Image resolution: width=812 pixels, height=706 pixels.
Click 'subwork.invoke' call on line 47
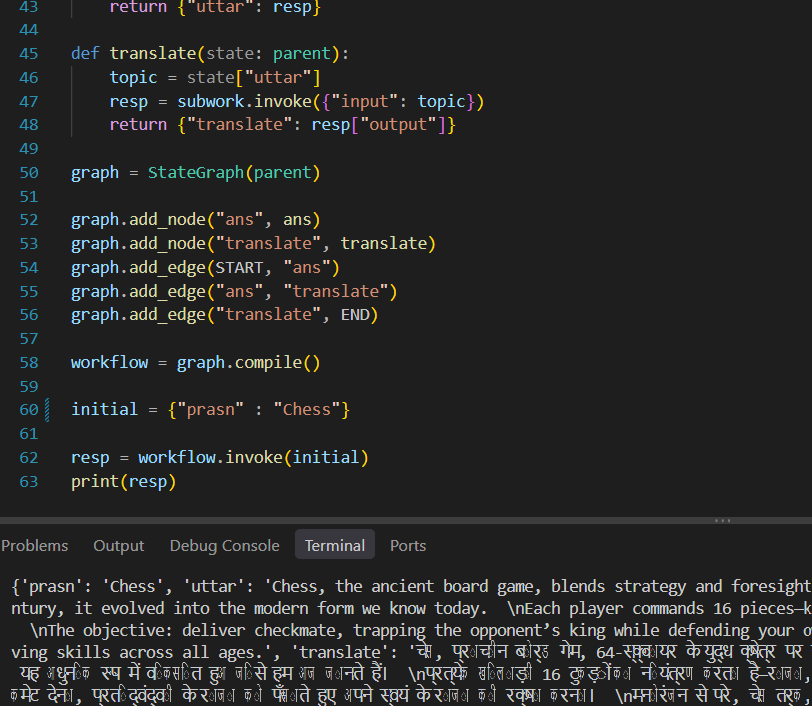coord(244,101)
